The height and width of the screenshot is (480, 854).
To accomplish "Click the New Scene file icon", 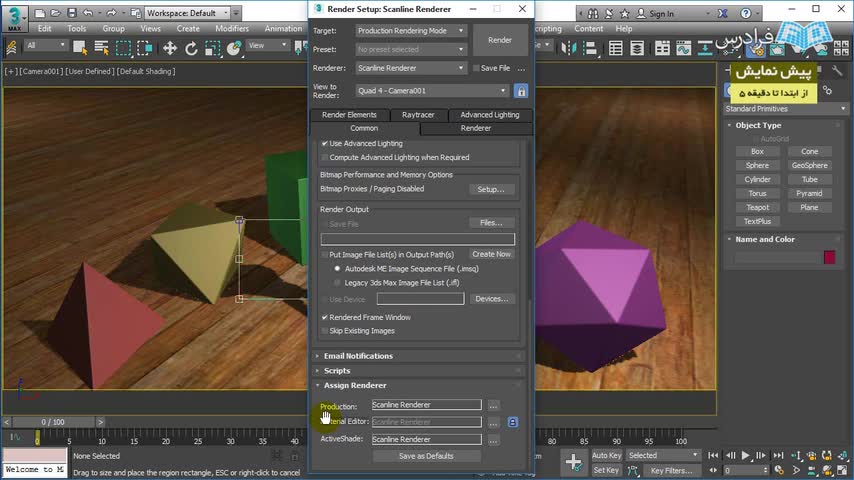I will 40,13.
